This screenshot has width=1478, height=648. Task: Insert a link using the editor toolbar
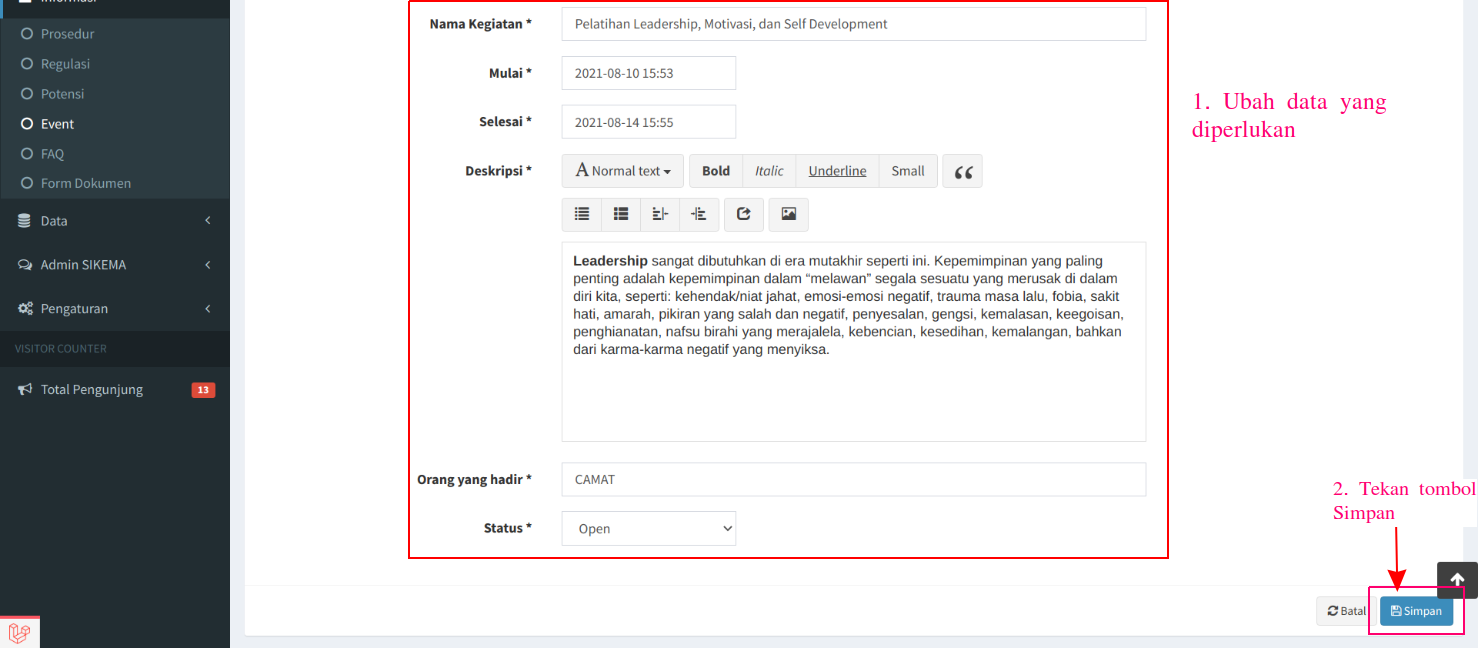pyautogui.click(x=743, y=214)
